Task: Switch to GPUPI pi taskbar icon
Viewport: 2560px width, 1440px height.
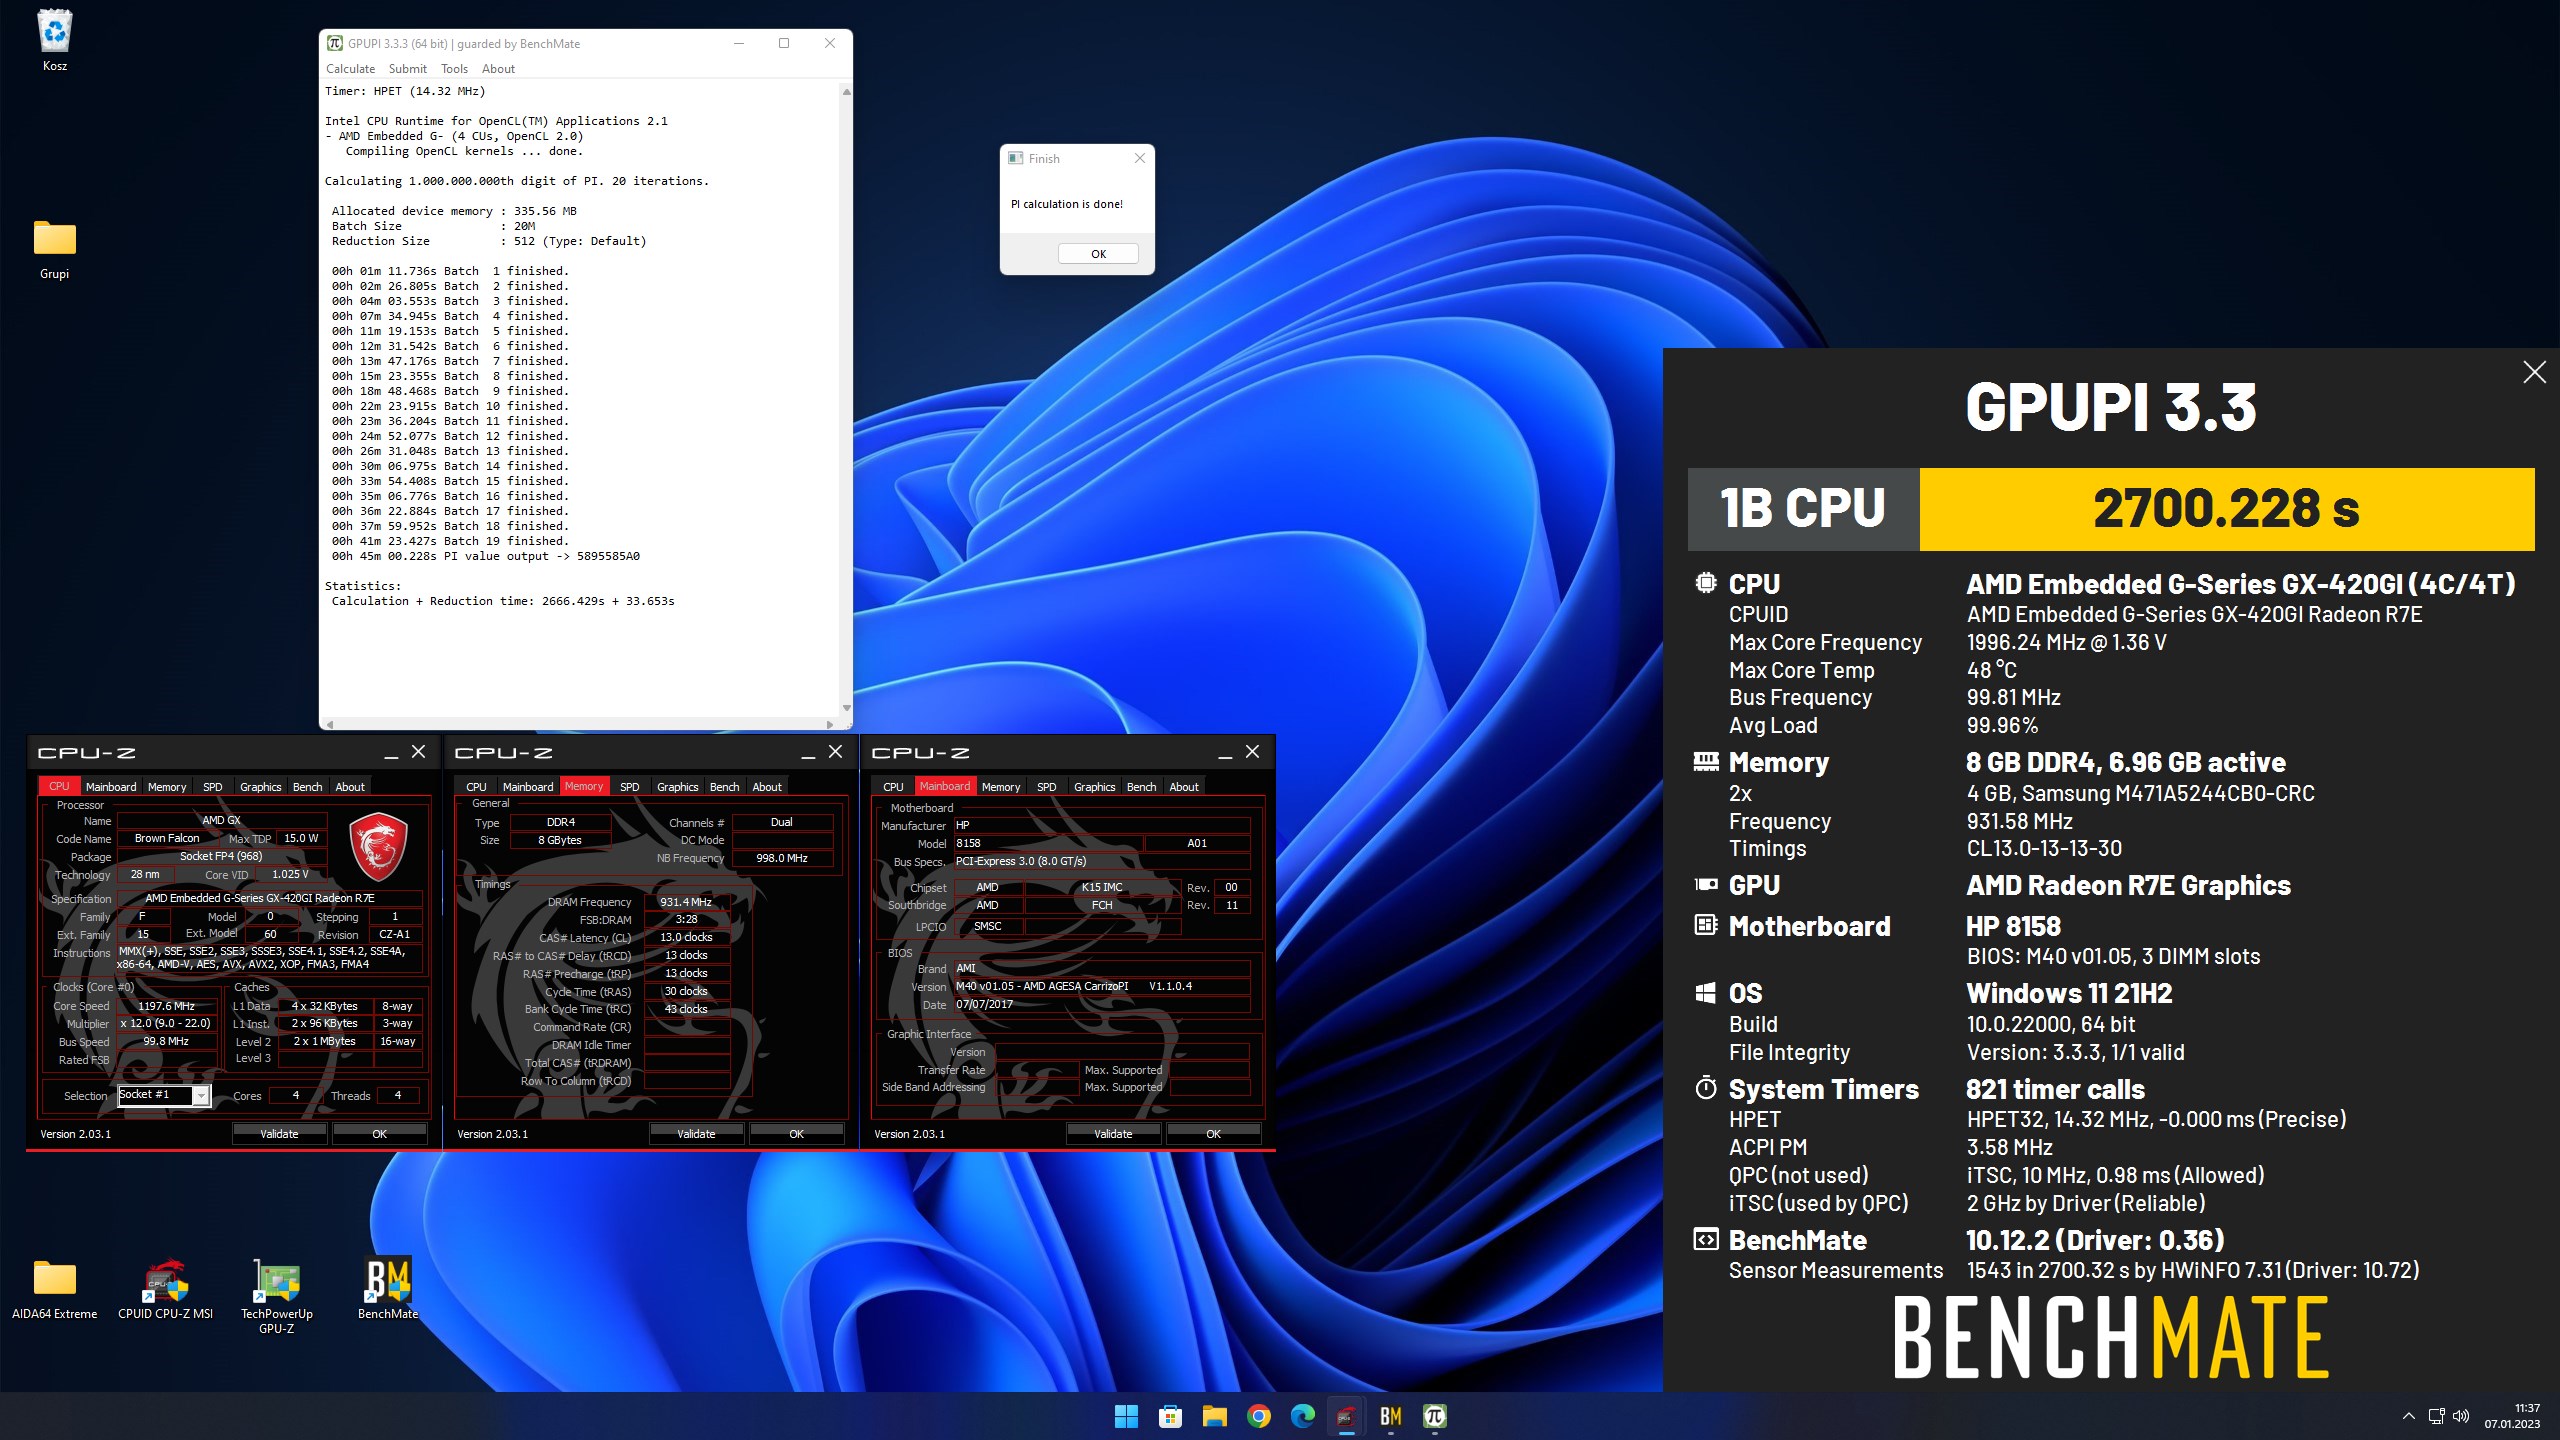Action: pyautogui.click(x=1434, y=1416)
